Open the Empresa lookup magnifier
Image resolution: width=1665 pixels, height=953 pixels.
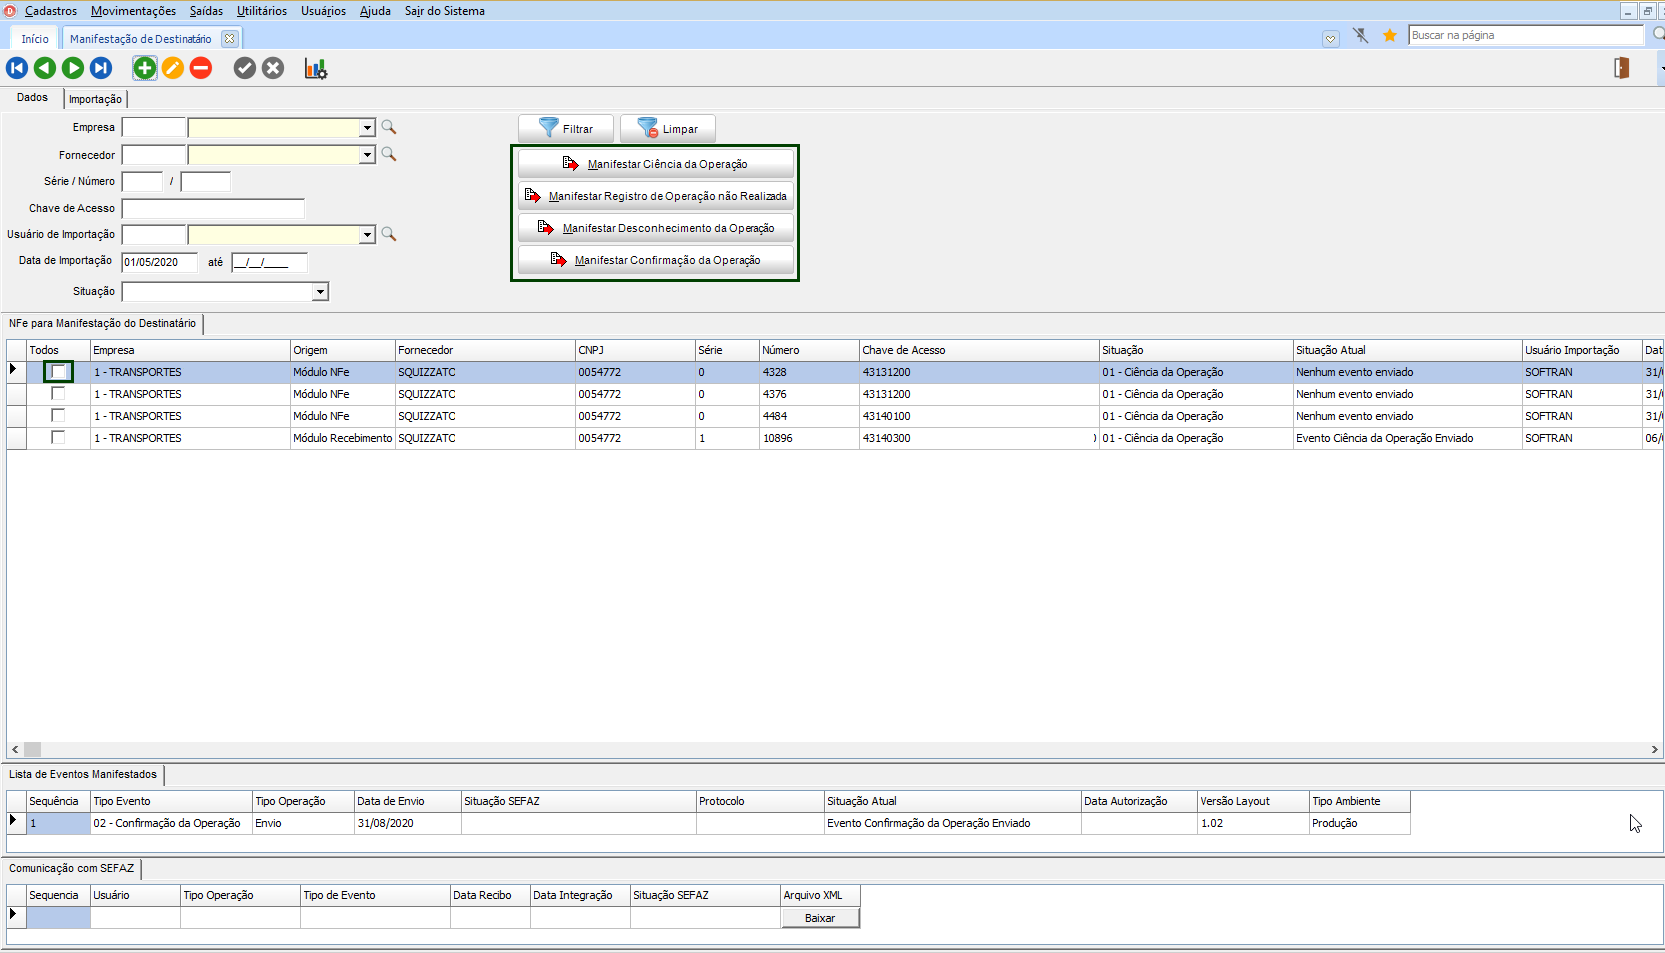click(389, 127)
